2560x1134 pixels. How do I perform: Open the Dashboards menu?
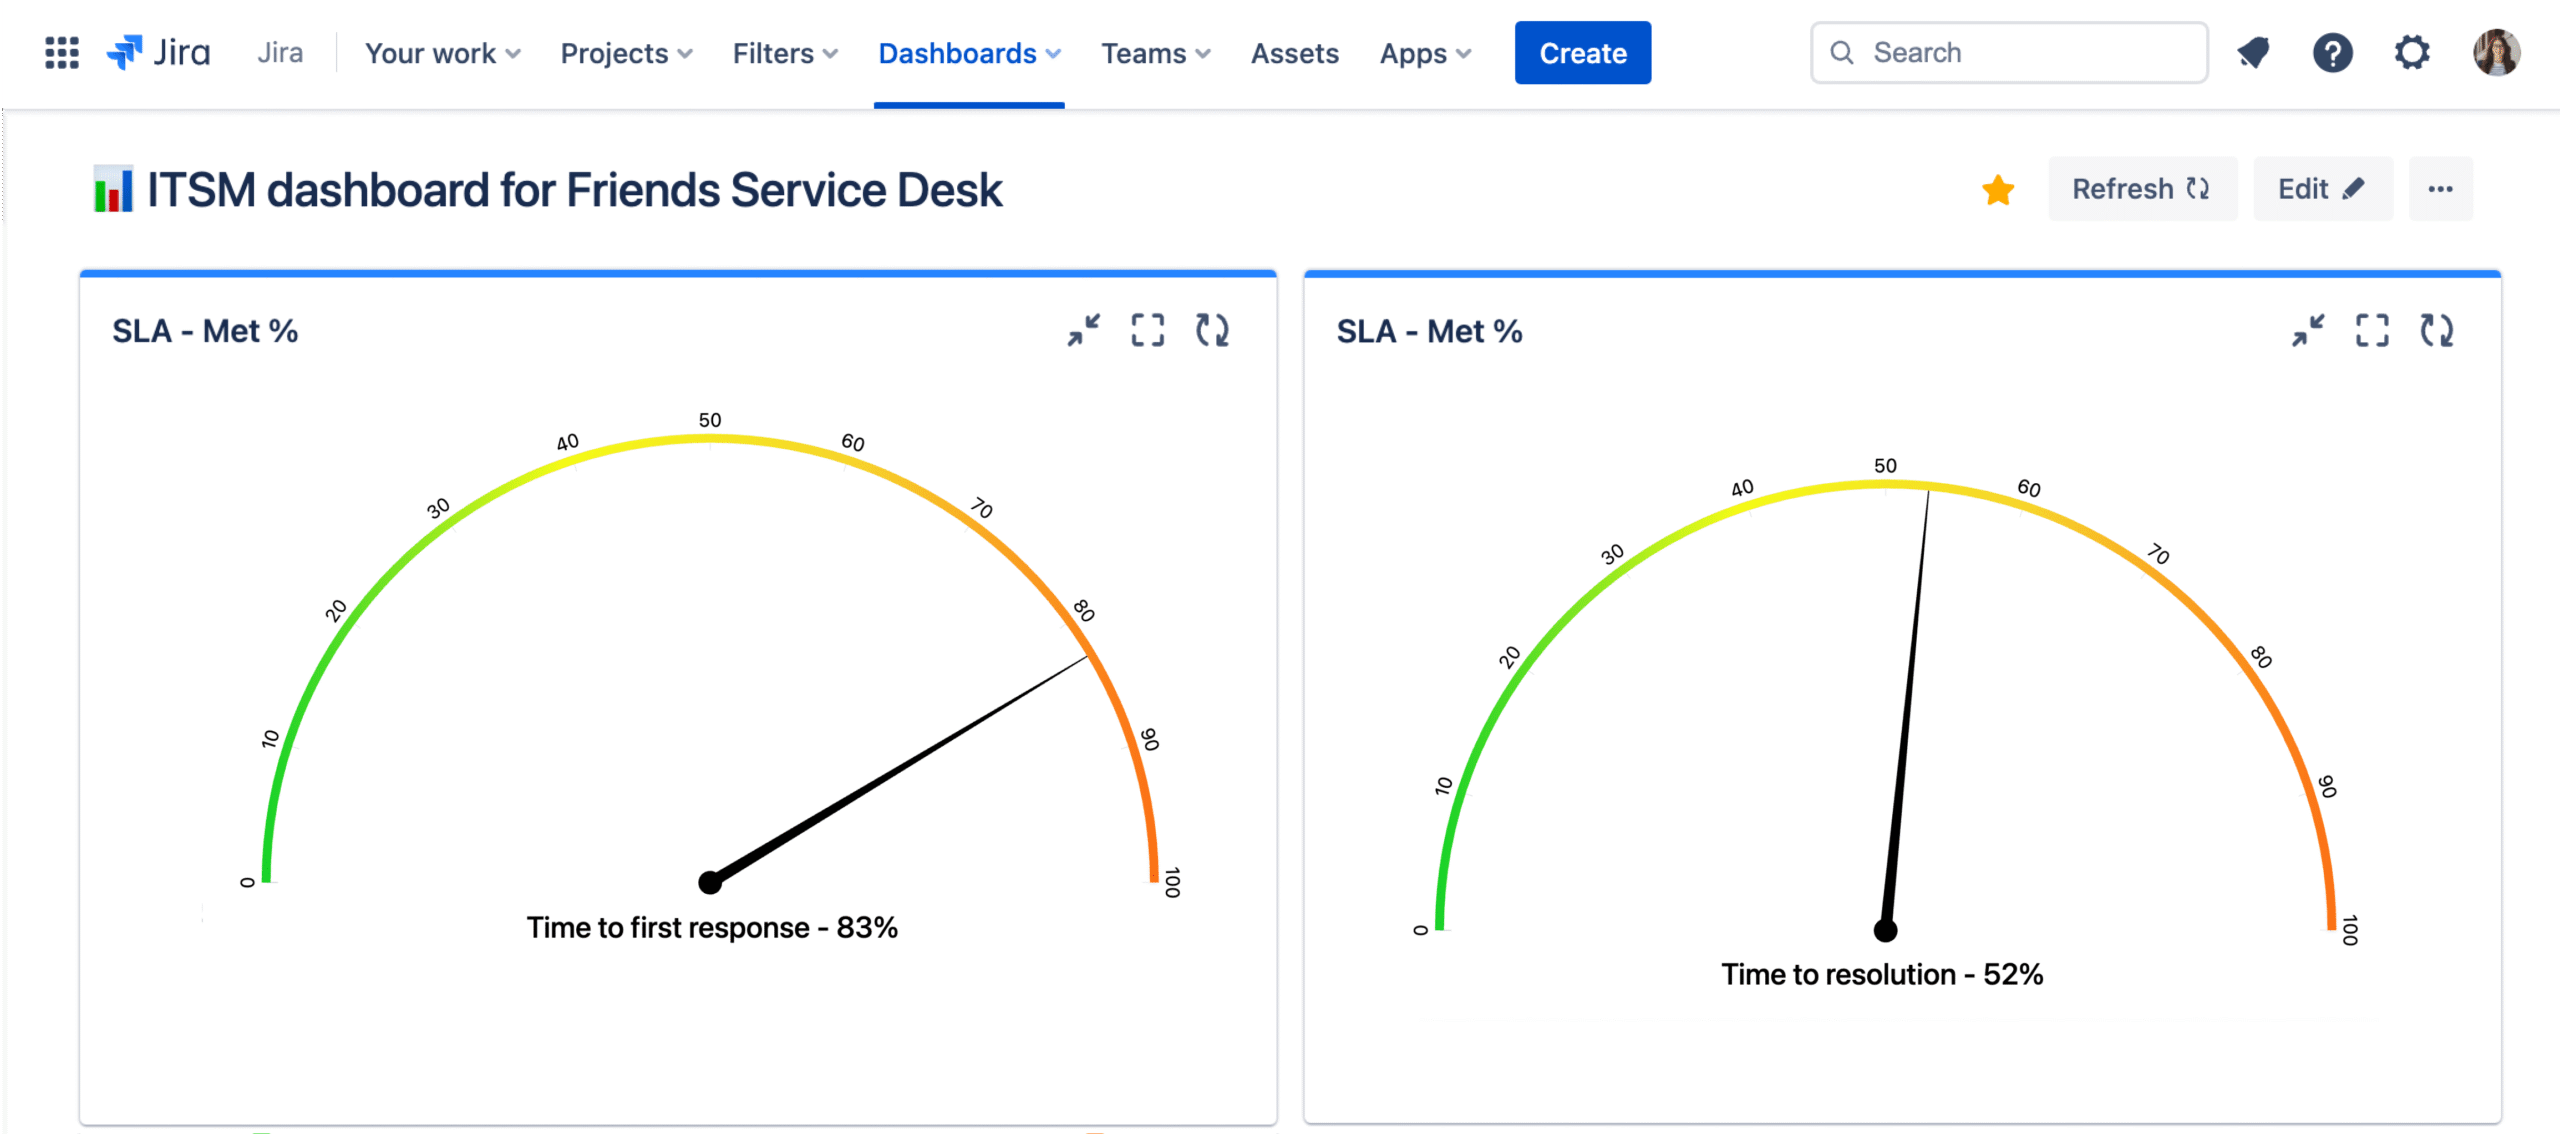click(x=969, y=53)
